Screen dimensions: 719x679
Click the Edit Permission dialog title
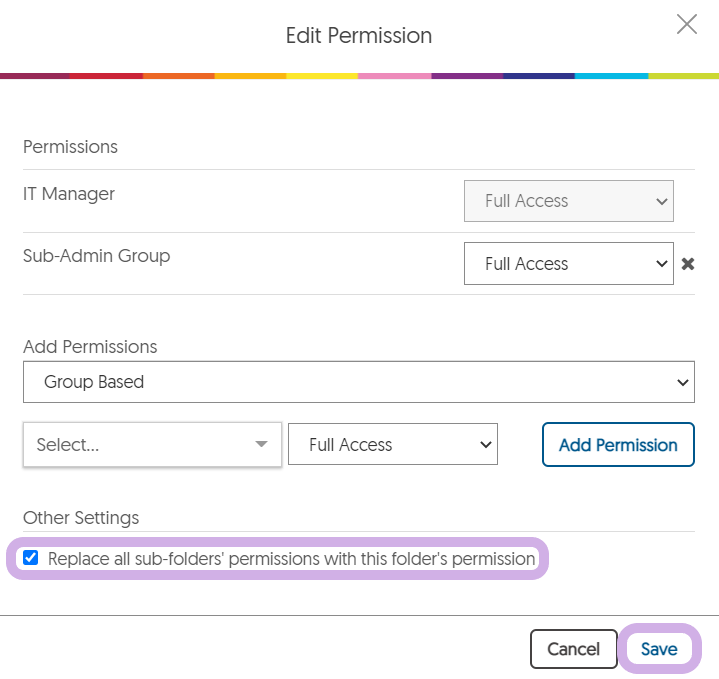(359, 36)
